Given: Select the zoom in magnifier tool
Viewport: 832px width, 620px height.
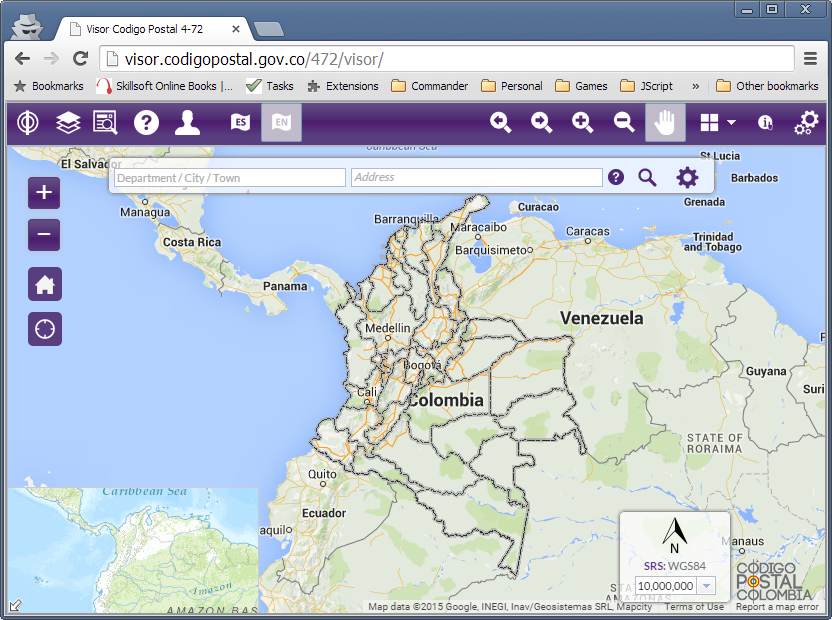Looking at the screenshot, I should [582, 122].
